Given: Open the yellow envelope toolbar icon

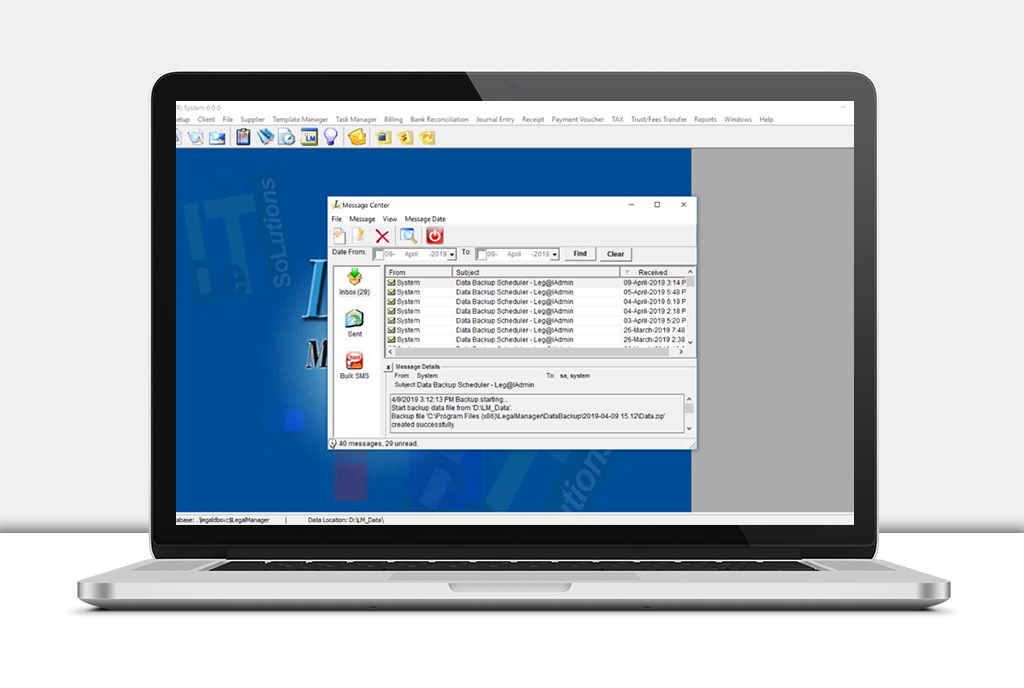Looking at the screenshot, I should 356,137.
